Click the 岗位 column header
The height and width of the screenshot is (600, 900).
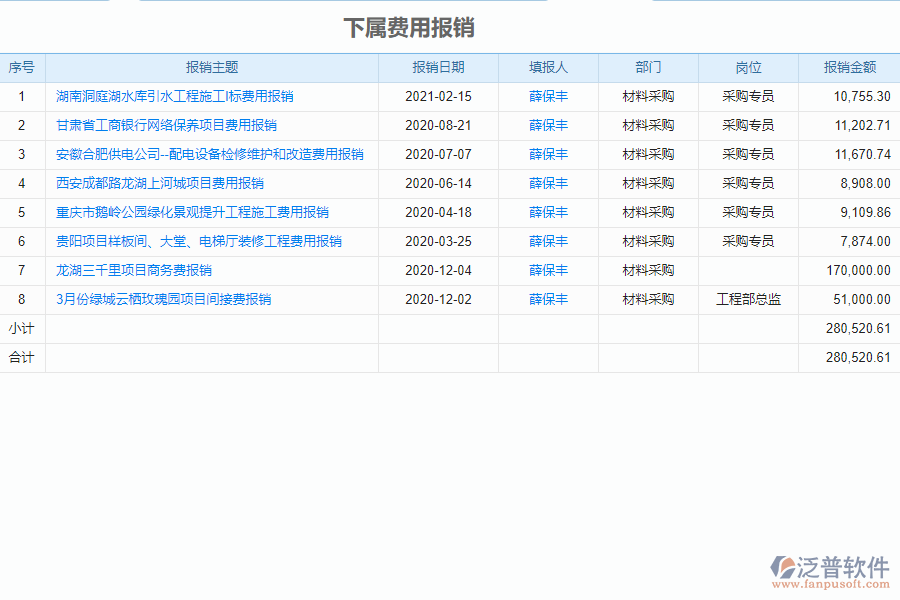click(x=747, y=67)
